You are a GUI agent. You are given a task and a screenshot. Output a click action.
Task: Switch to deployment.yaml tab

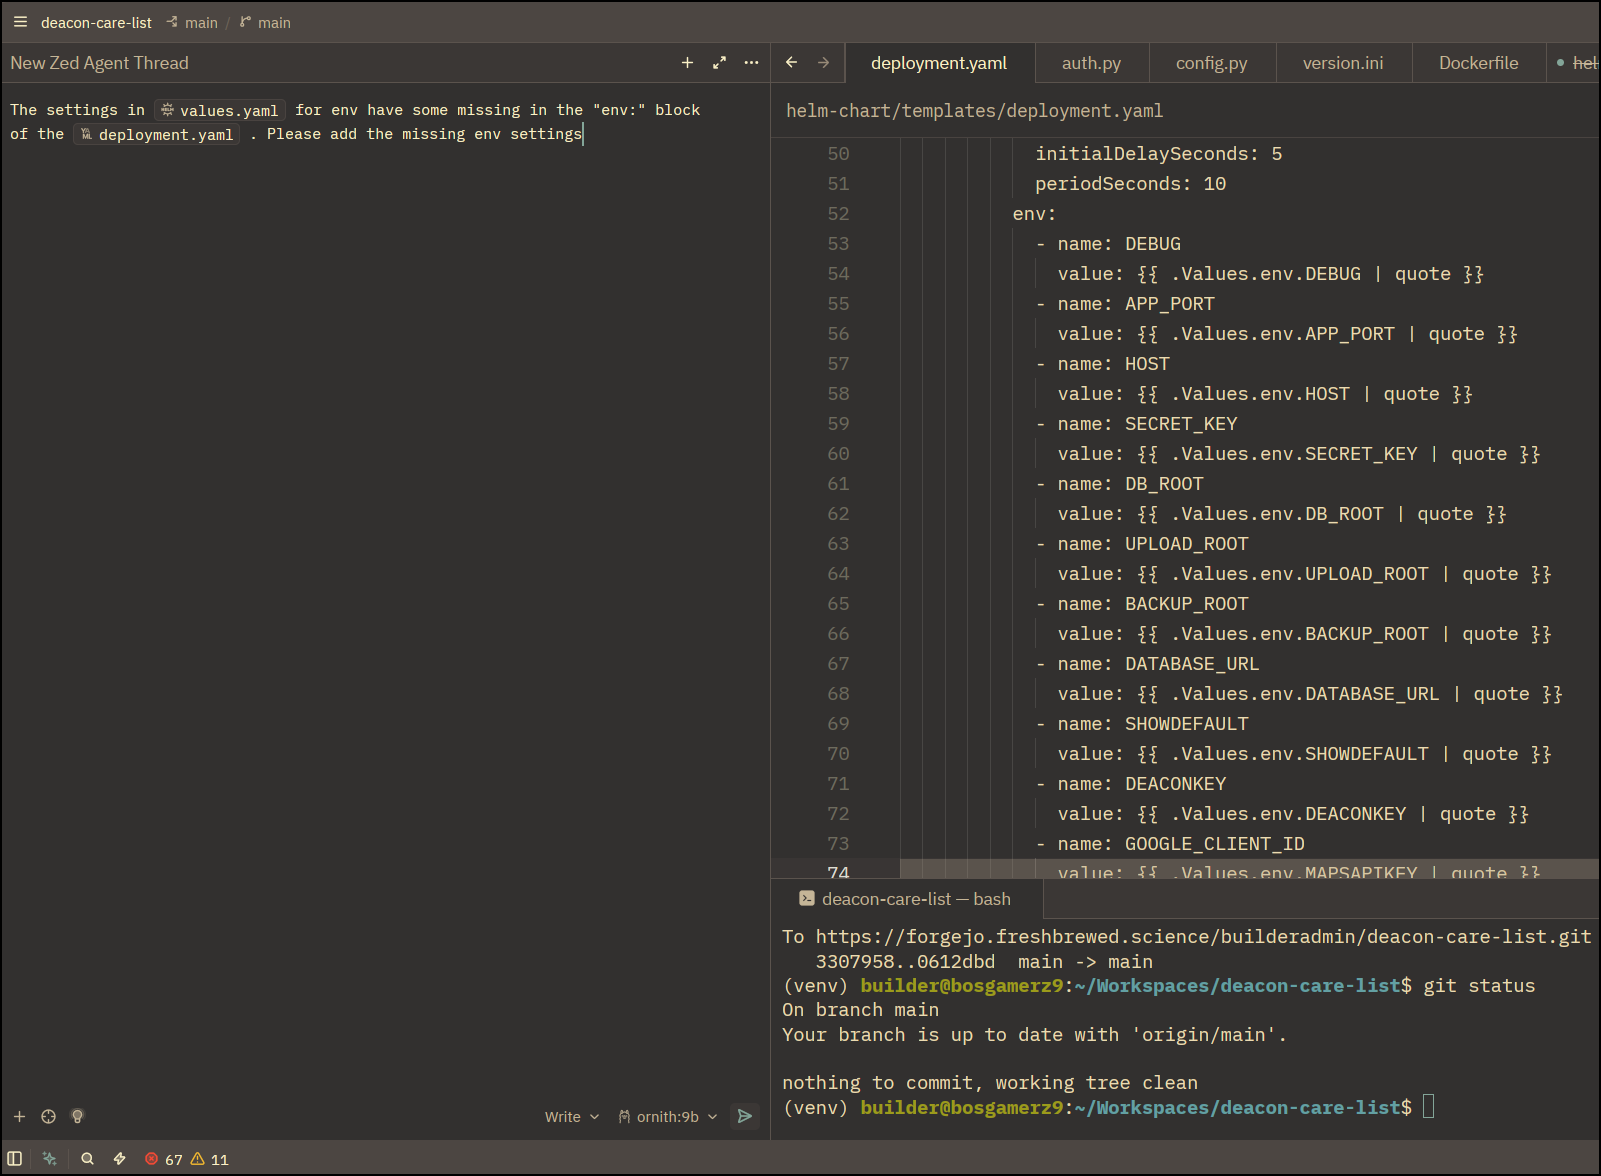click(x=939, y=63)
